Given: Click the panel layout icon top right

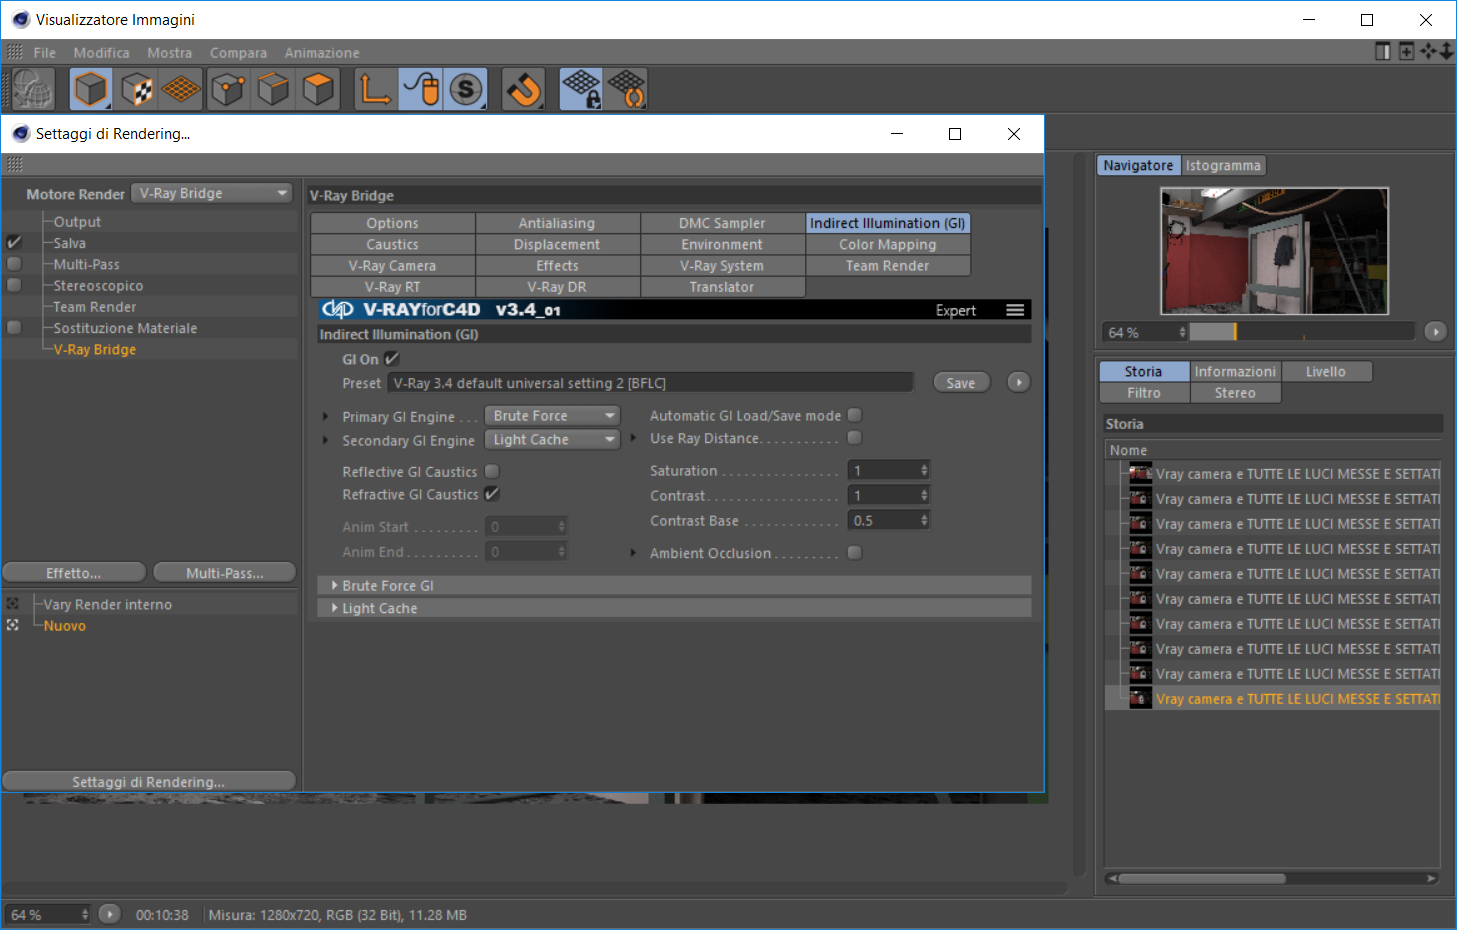Looking at the screenshot, I should (x=1383, y=51).
